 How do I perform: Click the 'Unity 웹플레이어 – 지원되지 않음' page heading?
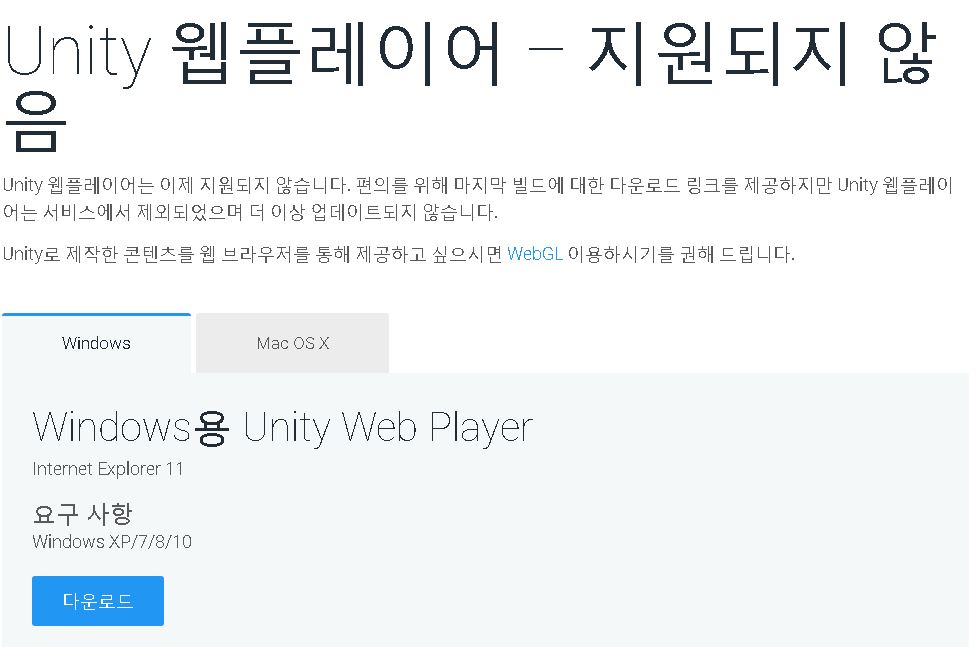click(x=471, y=86)
